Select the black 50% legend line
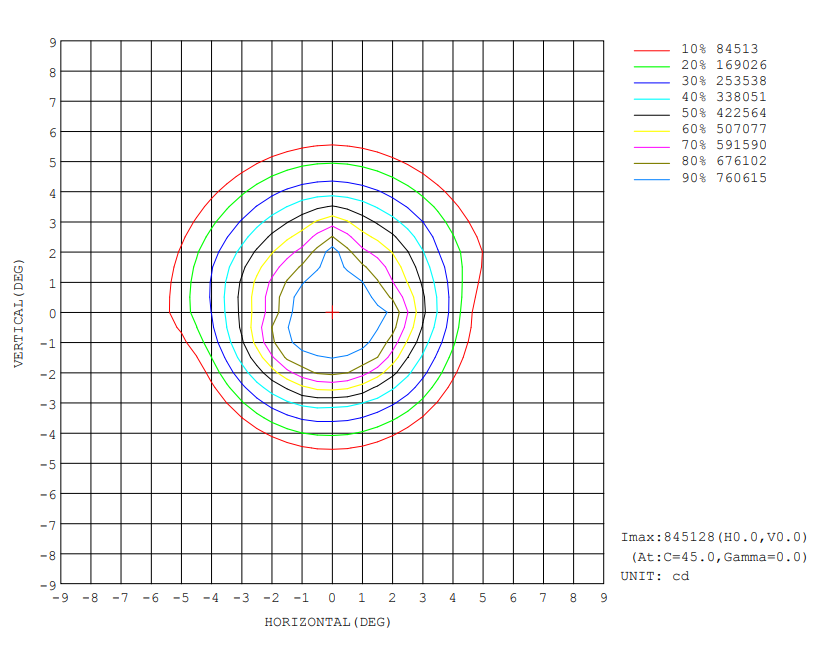The width and height of the screenshot is (820, 662). (x=650, y=113)
